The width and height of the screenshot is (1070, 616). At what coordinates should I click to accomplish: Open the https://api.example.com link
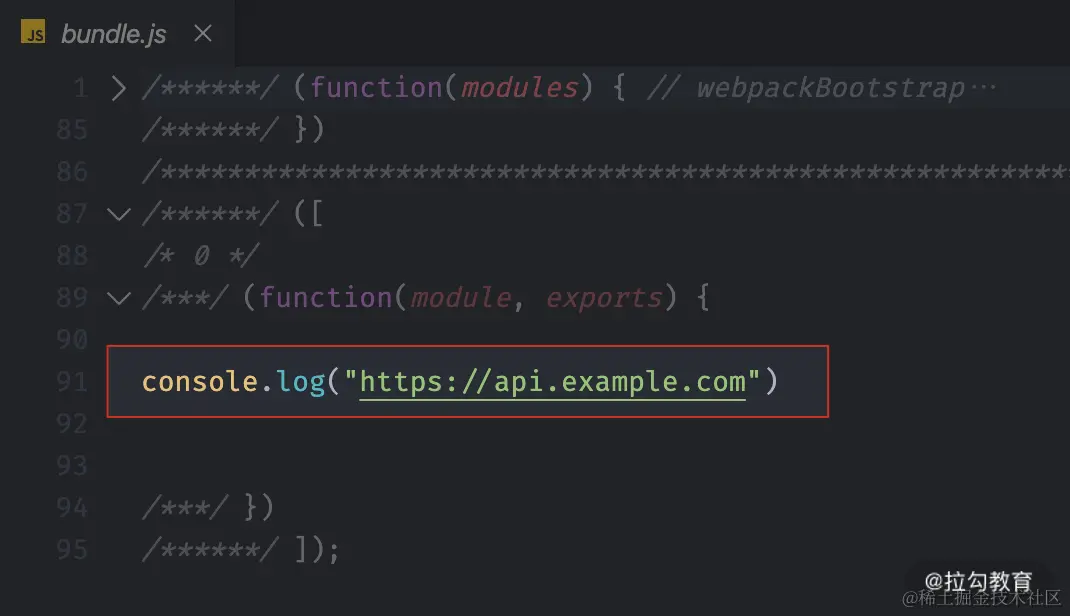coord(552,382)
